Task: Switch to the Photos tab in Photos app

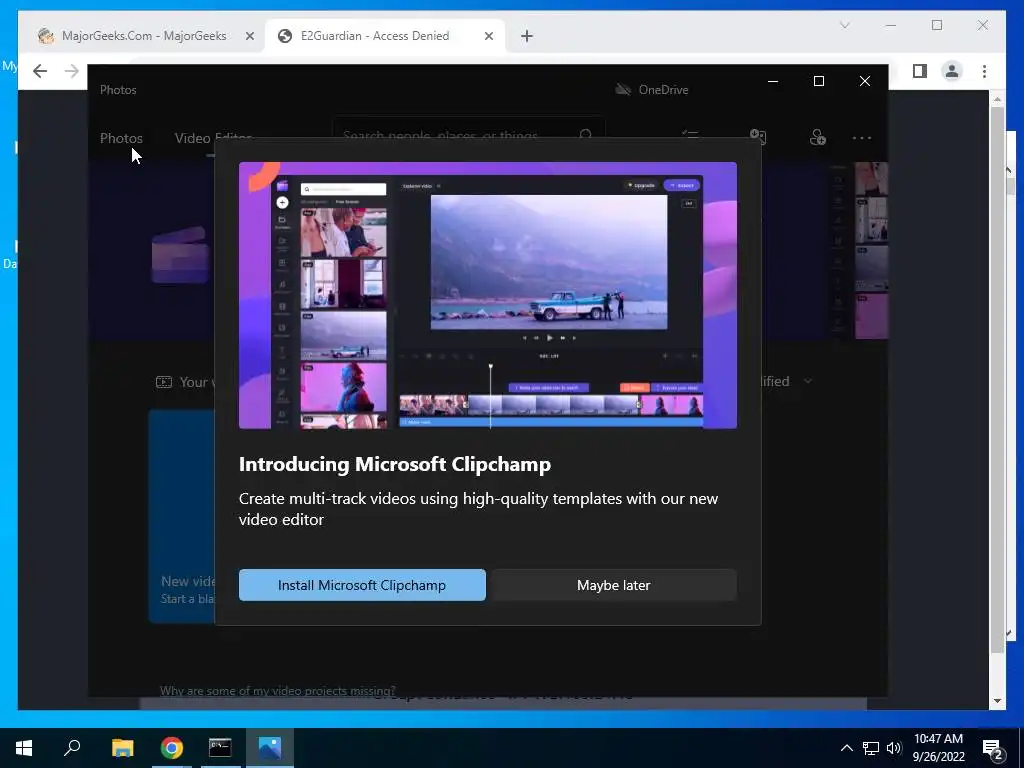Action: coord(121,138)
